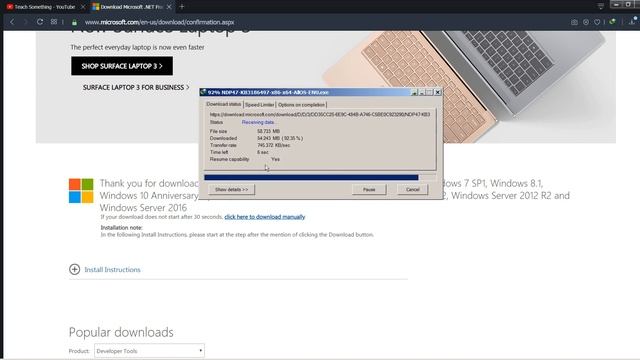
Task: Click here to download manually link
Action: pos(264,217)
